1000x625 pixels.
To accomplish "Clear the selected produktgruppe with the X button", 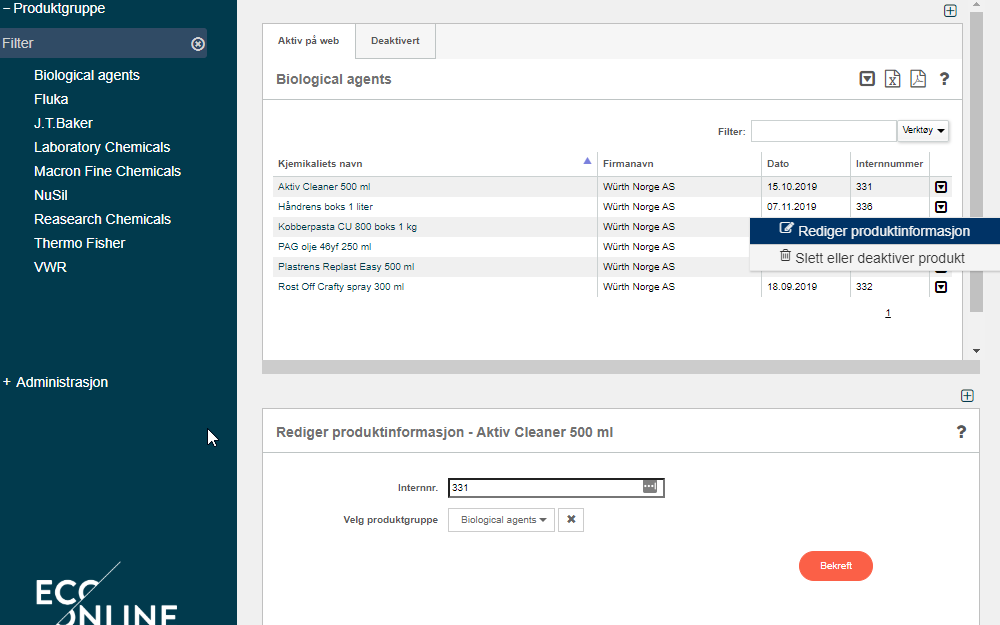I will point(571,520).
